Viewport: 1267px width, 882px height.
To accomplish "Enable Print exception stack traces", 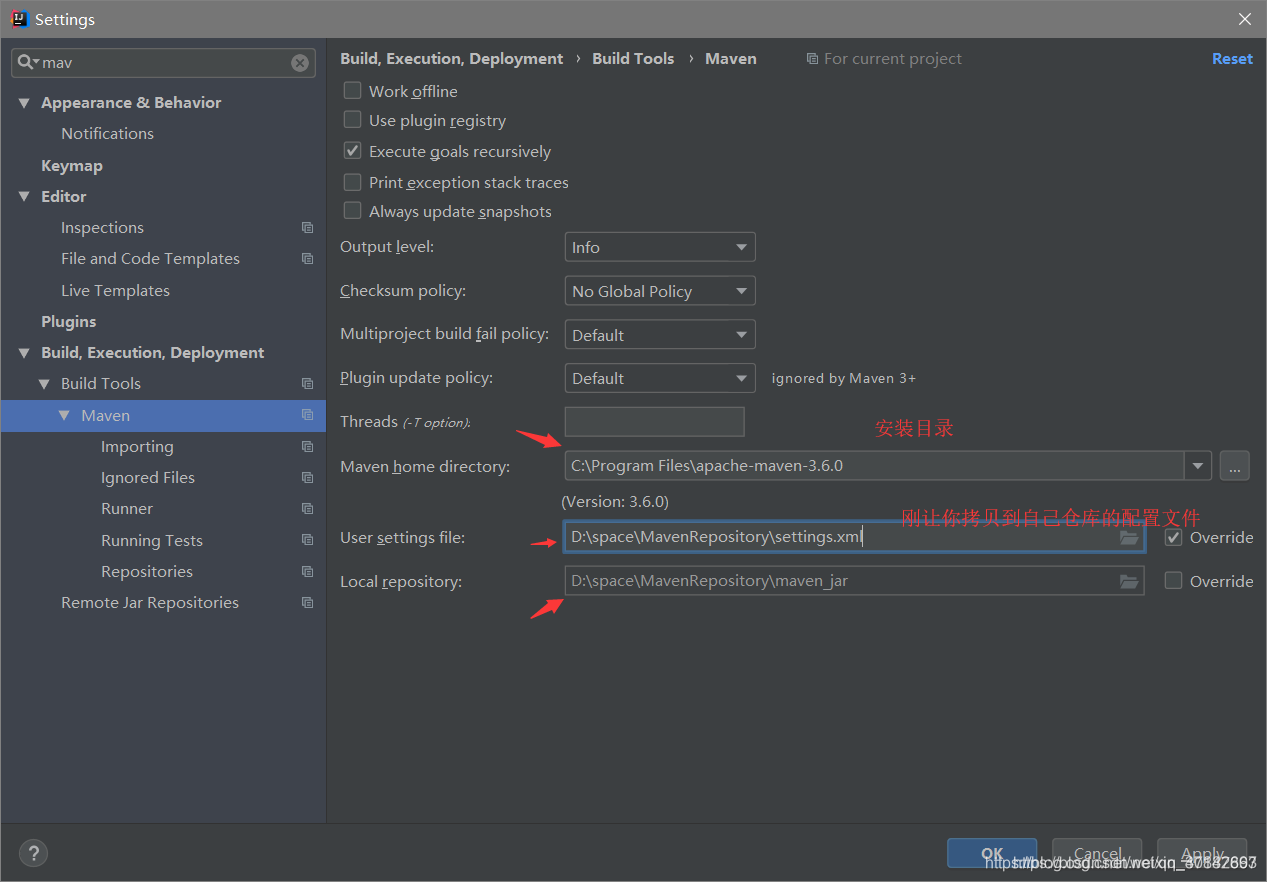I will click(352, 182).
